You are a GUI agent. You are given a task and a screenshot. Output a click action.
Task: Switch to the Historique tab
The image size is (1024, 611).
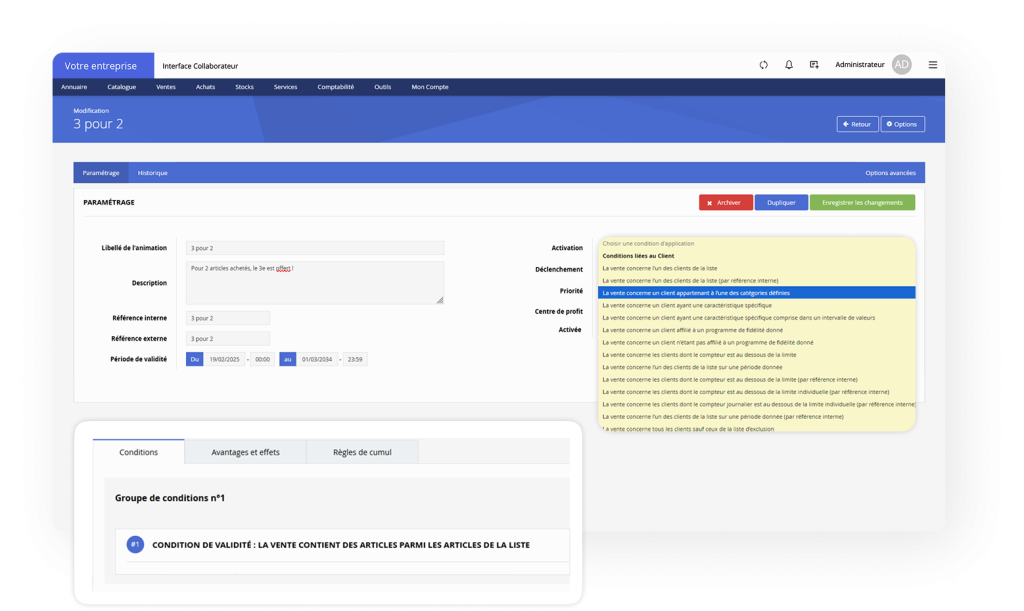click(x=153, y=173)
